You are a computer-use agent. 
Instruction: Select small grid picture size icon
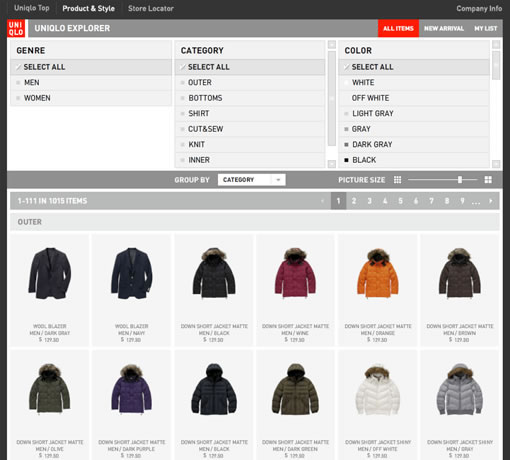point(397,180)
